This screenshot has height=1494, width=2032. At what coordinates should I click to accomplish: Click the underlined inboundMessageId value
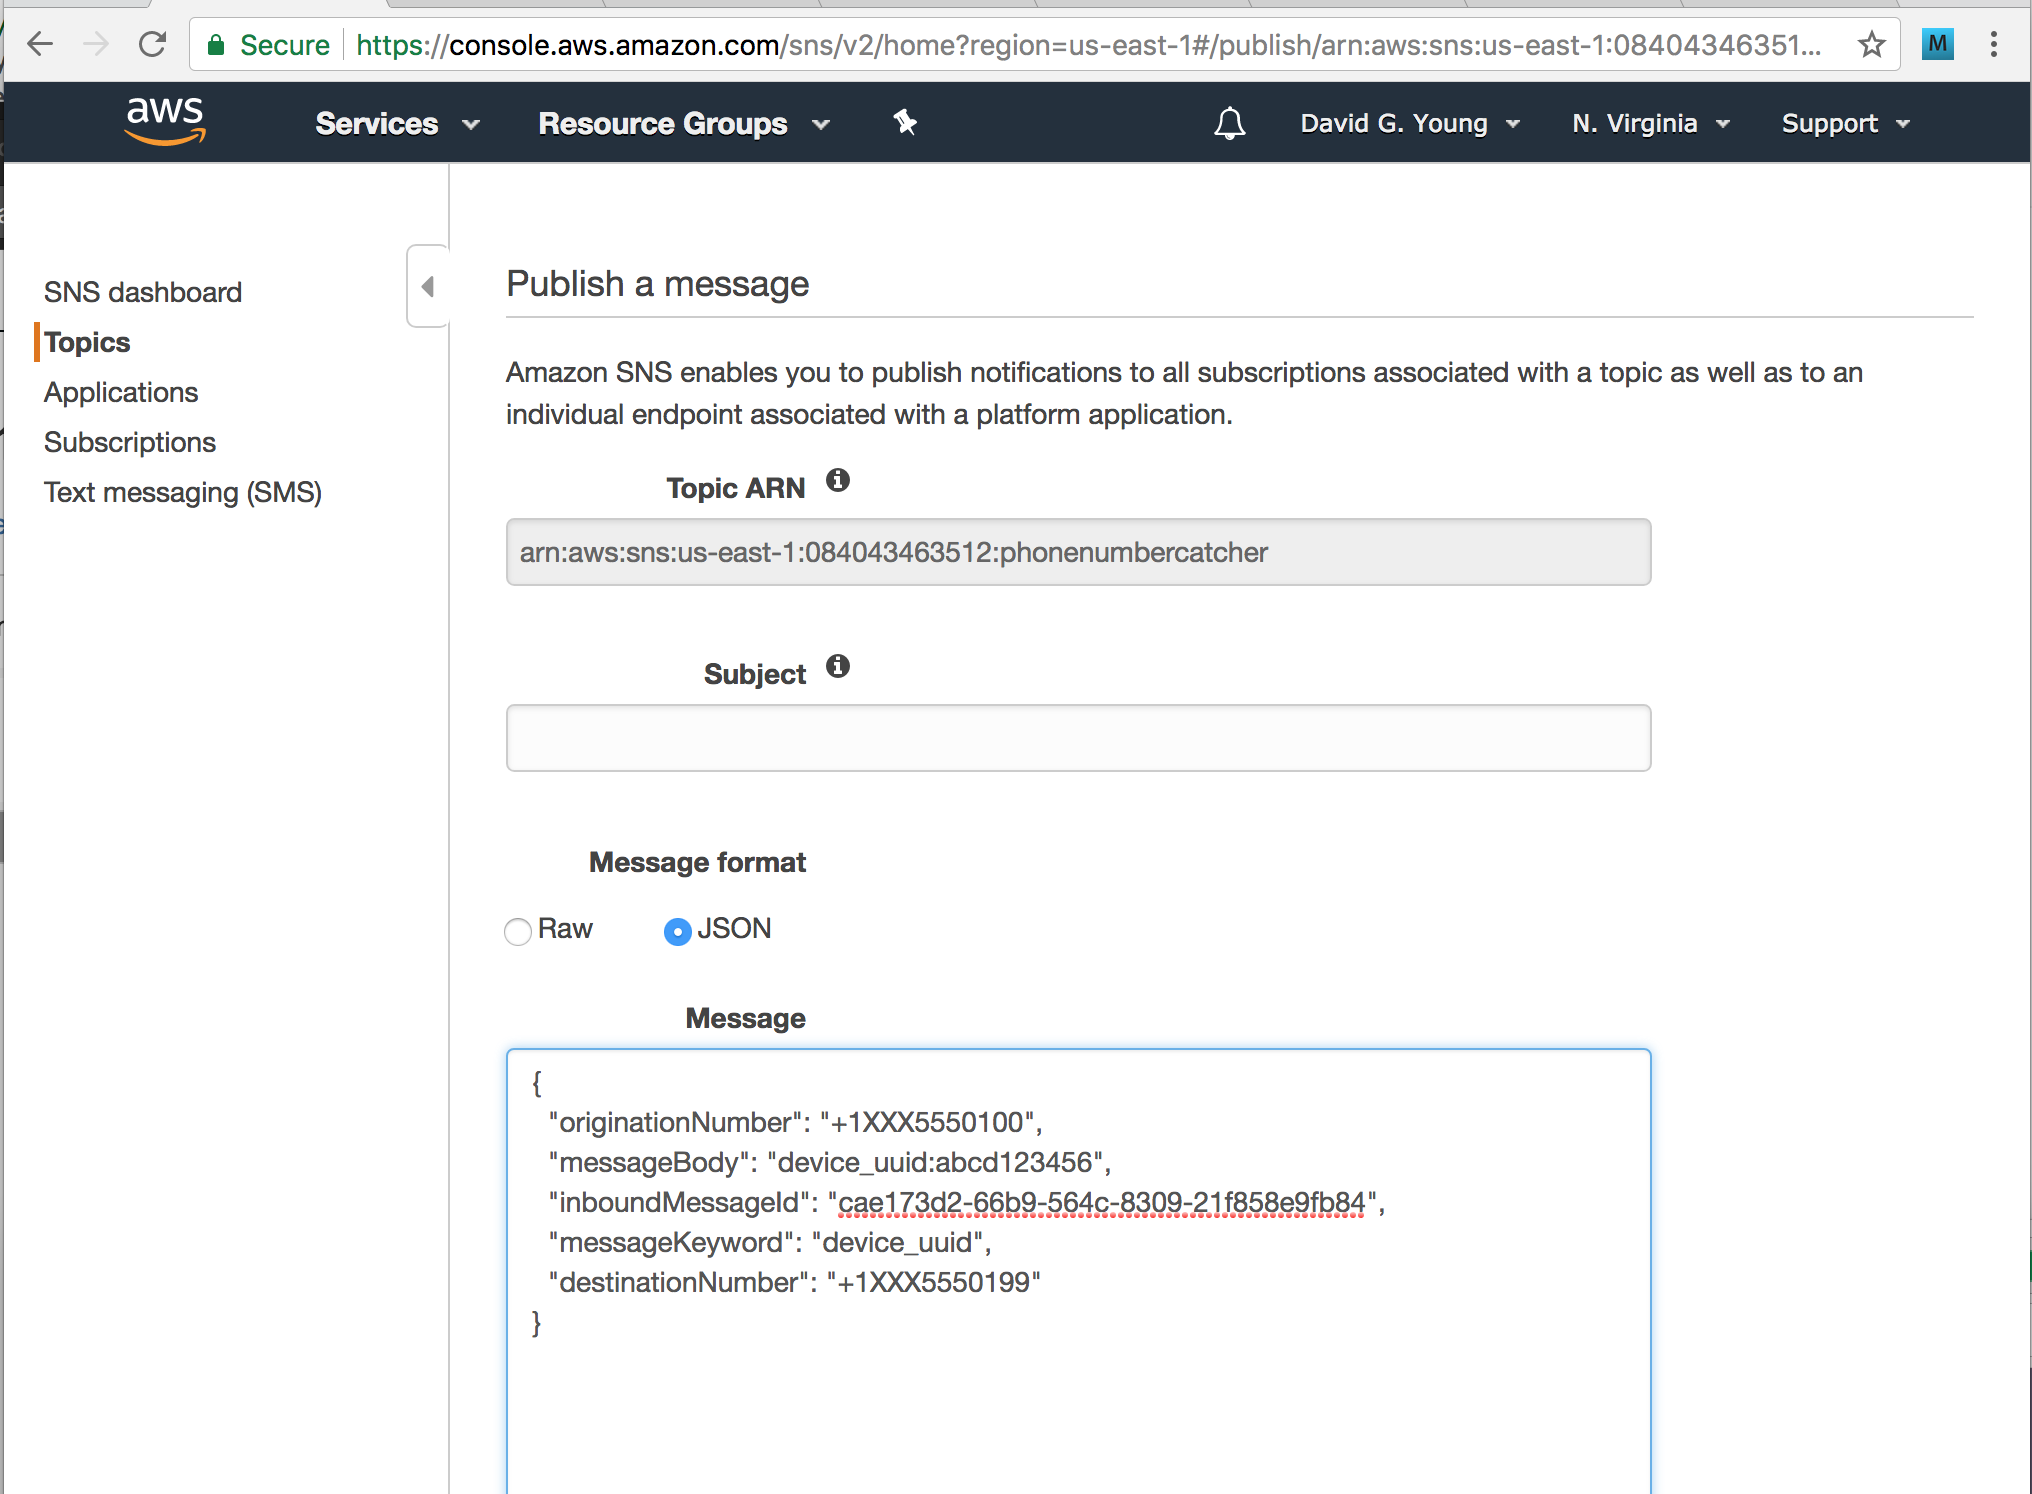1101,1203
